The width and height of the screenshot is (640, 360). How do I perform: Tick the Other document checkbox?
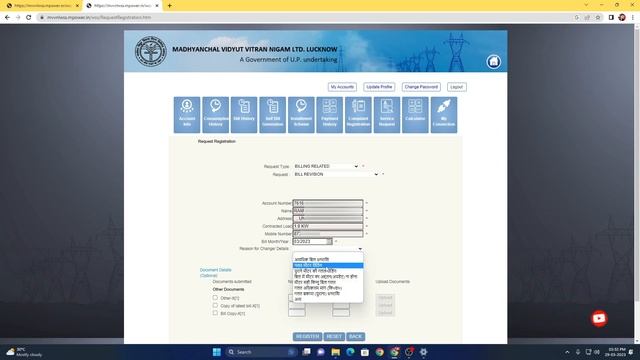pyautogui.click(x=215, y=298)
